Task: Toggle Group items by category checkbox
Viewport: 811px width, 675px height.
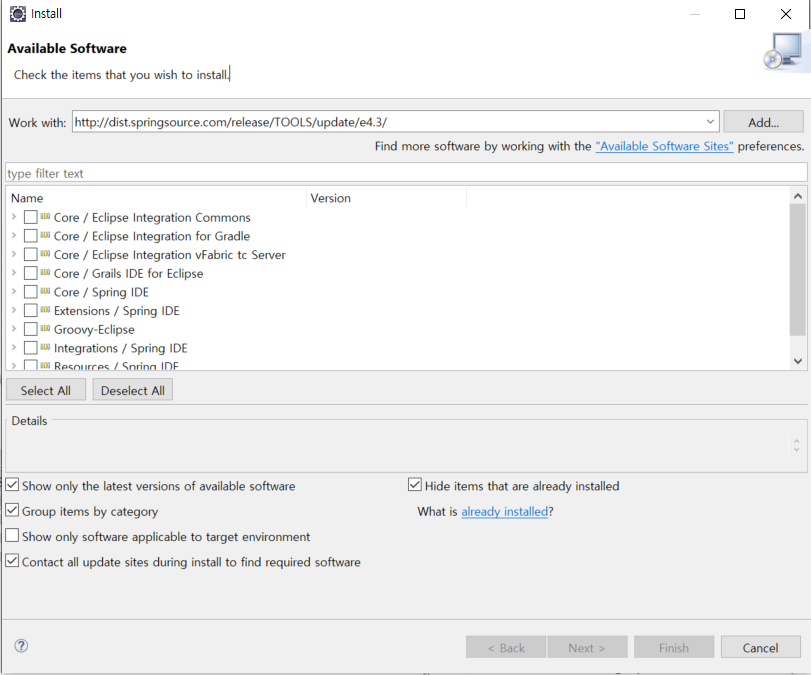Action: [12, 510]
